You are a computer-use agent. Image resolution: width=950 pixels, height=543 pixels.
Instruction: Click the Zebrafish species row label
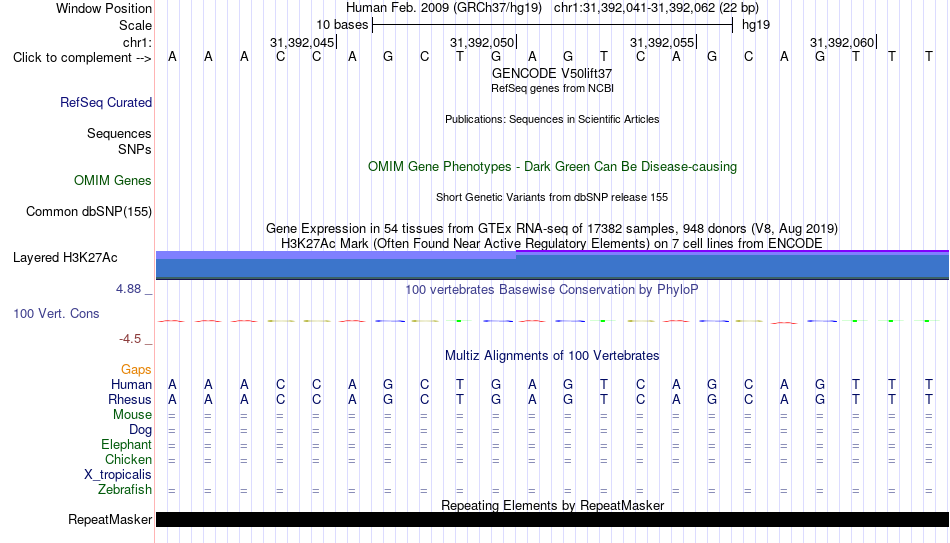(125, 489)
